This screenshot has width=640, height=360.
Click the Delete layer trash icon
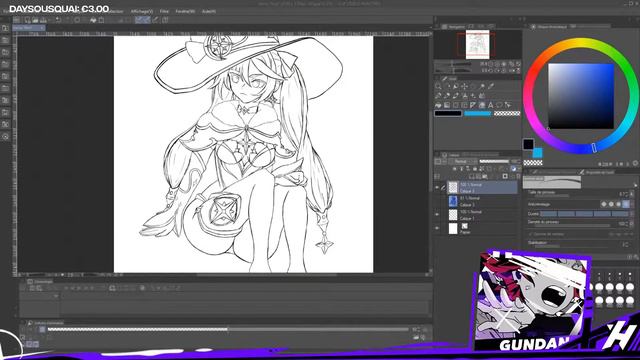click(x=518, y=176)
